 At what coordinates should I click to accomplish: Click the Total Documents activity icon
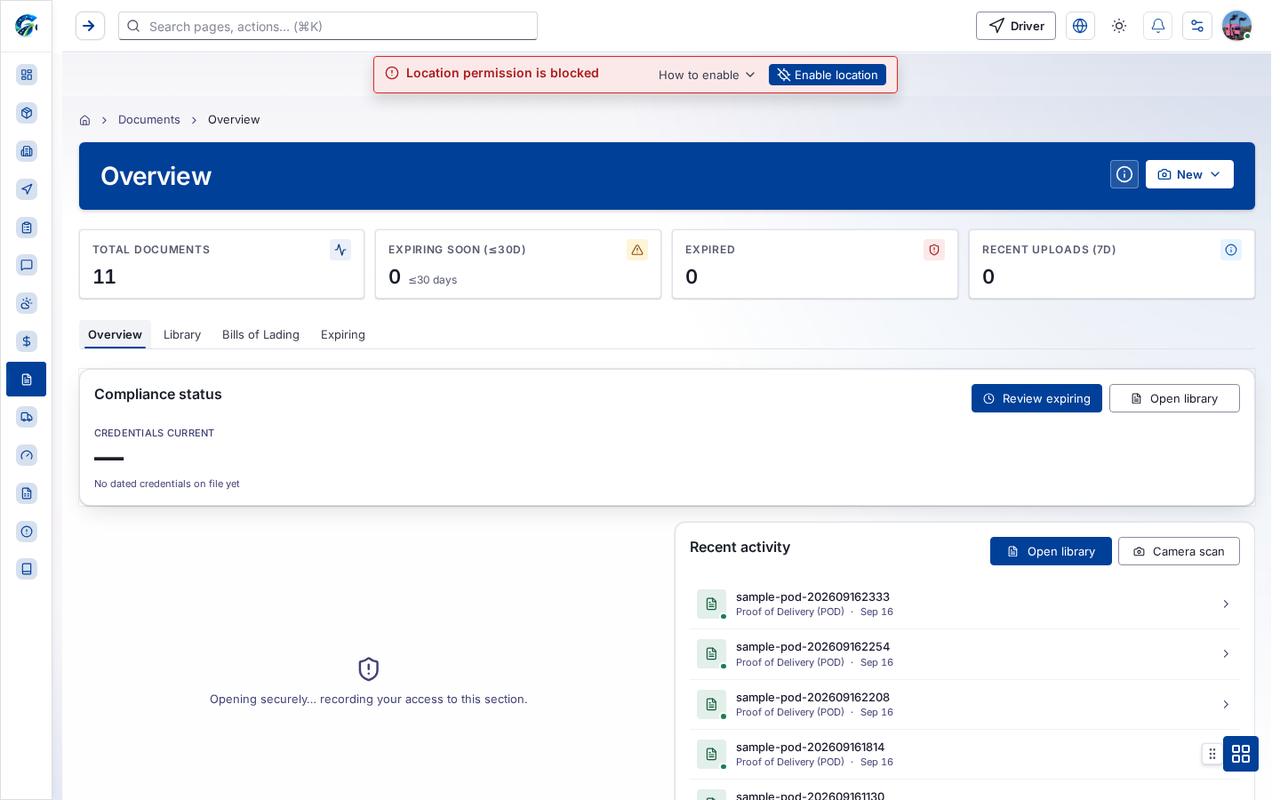[x=340, y=250]
